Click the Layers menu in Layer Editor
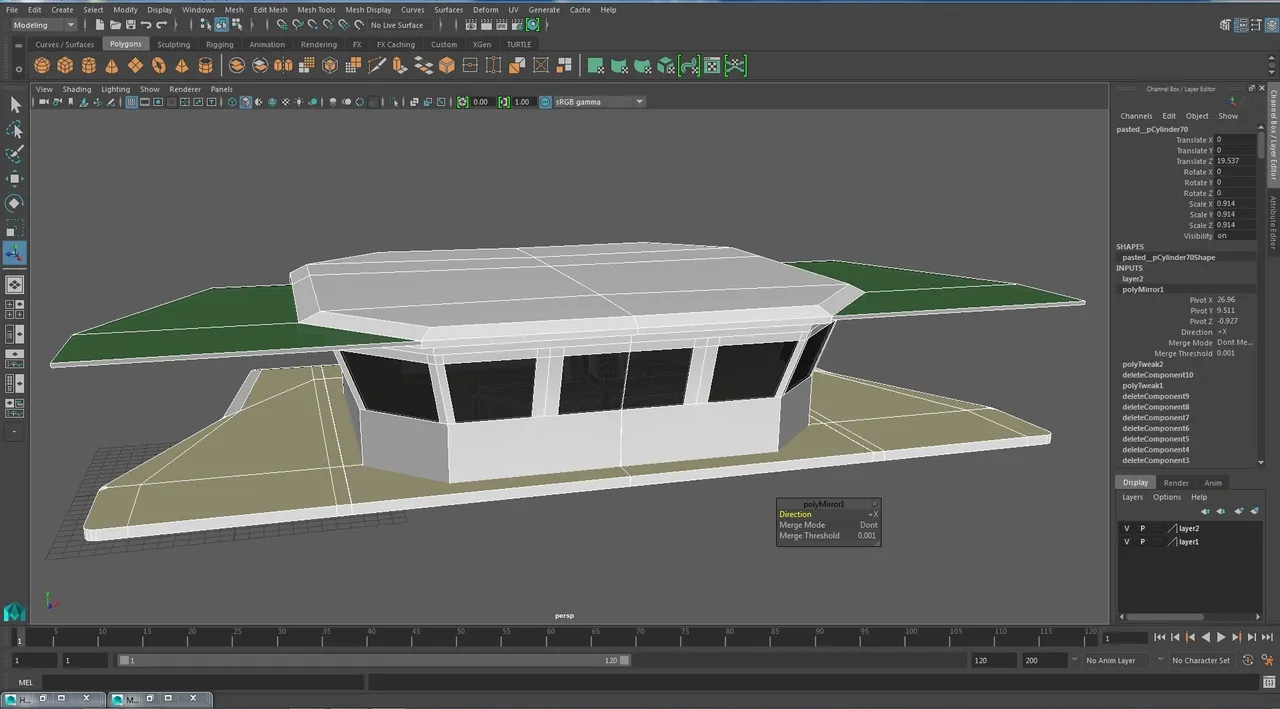Image resolution: width=1280 pixels, height=709 pixels. (1132, 497)
